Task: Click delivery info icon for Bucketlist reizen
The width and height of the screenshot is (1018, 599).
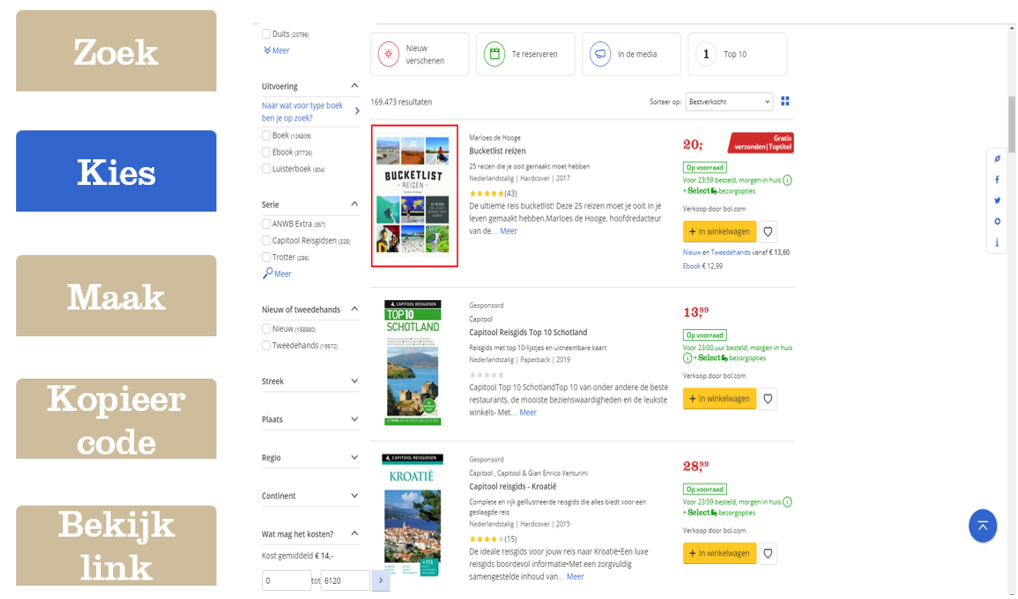Action: click(787, 180)
